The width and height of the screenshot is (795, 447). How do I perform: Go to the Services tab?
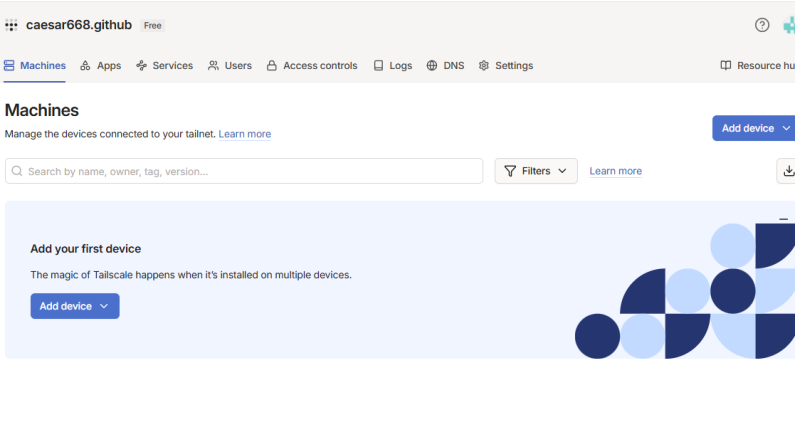click(x=164, y=65)
